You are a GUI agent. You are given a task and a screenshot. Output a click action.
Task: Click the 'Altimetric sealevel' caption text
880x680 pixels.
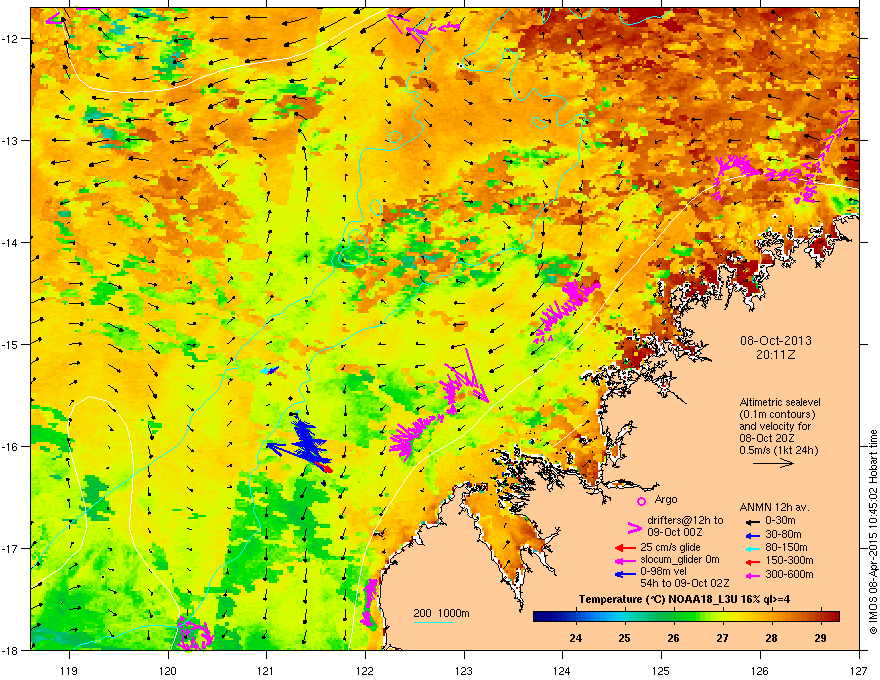coord(780,402)
